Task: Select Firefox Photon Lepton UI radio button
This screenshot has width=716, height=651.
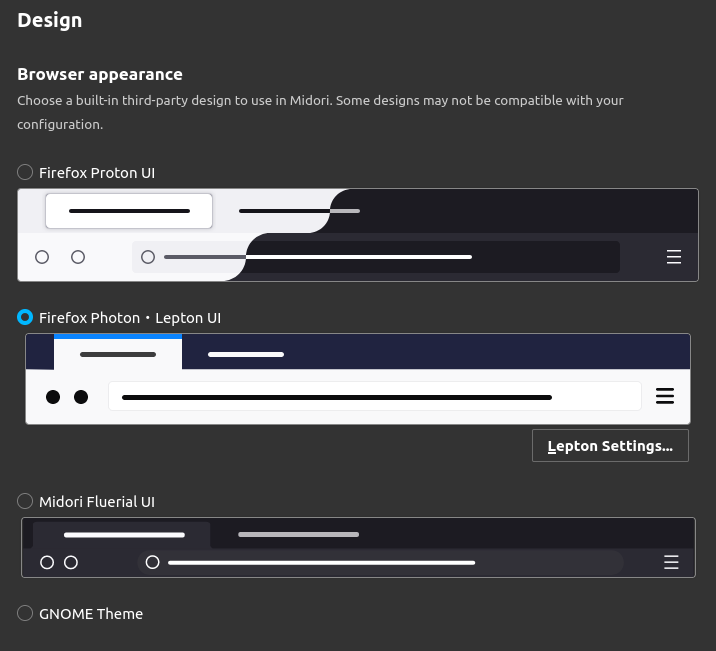Action: pos(25,317)
